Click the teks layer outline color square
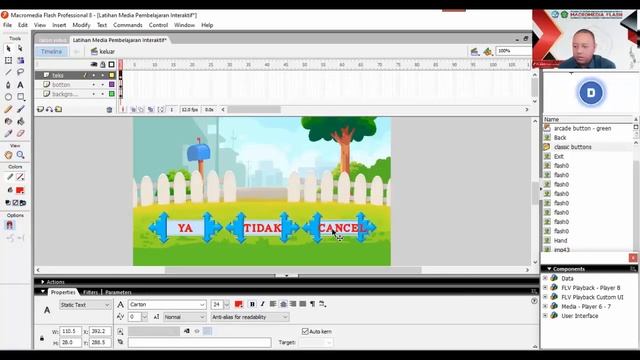The width and height of the screenshot is (640, 360). (111, 75)
